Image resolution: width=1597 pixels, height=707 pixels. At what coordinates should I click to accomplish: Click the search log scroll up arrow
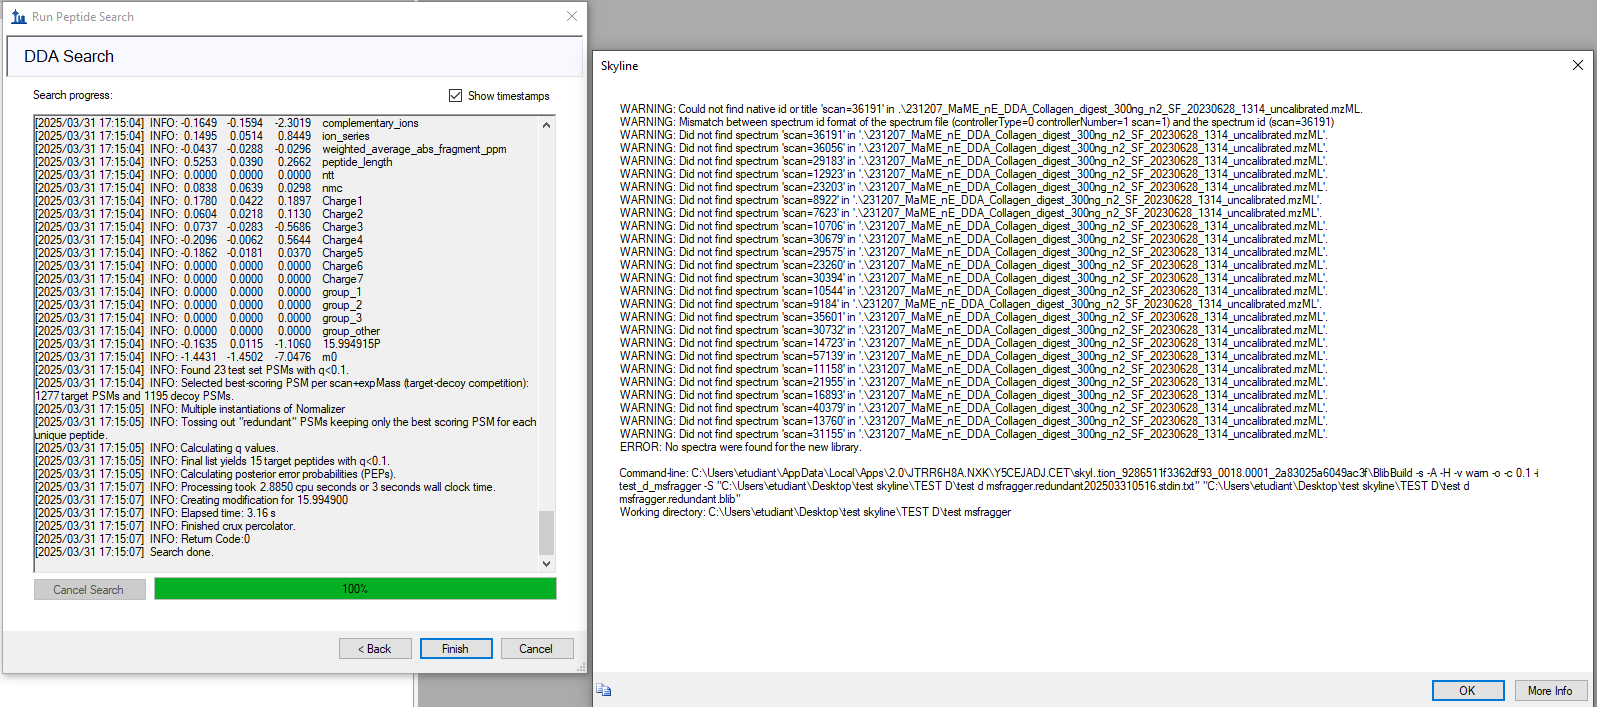(546, 125)
